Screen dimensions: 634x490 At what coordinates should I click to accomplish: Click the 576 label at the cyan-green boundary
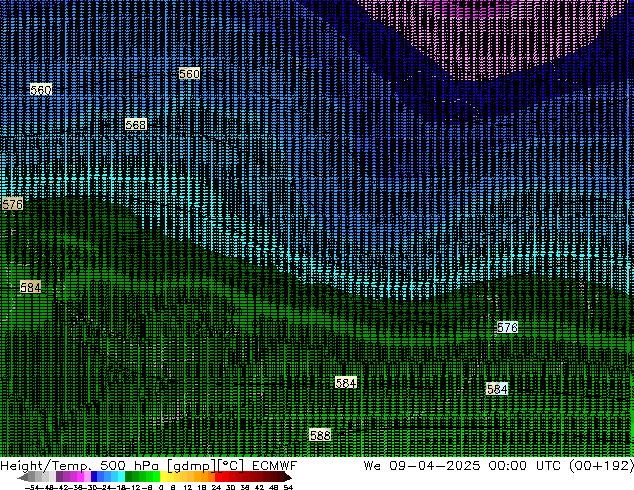[12, 204]
